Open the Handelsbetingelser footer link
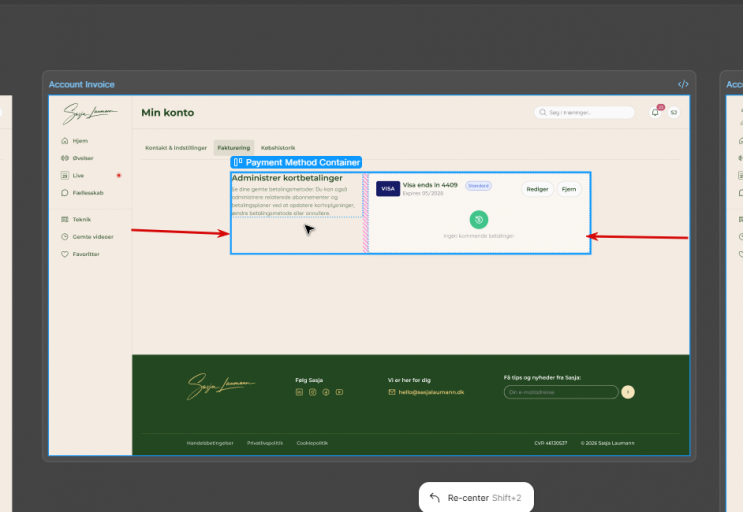The width and height of the screenshot is (743, 512). pyautogui.click(x=210, y=443)
